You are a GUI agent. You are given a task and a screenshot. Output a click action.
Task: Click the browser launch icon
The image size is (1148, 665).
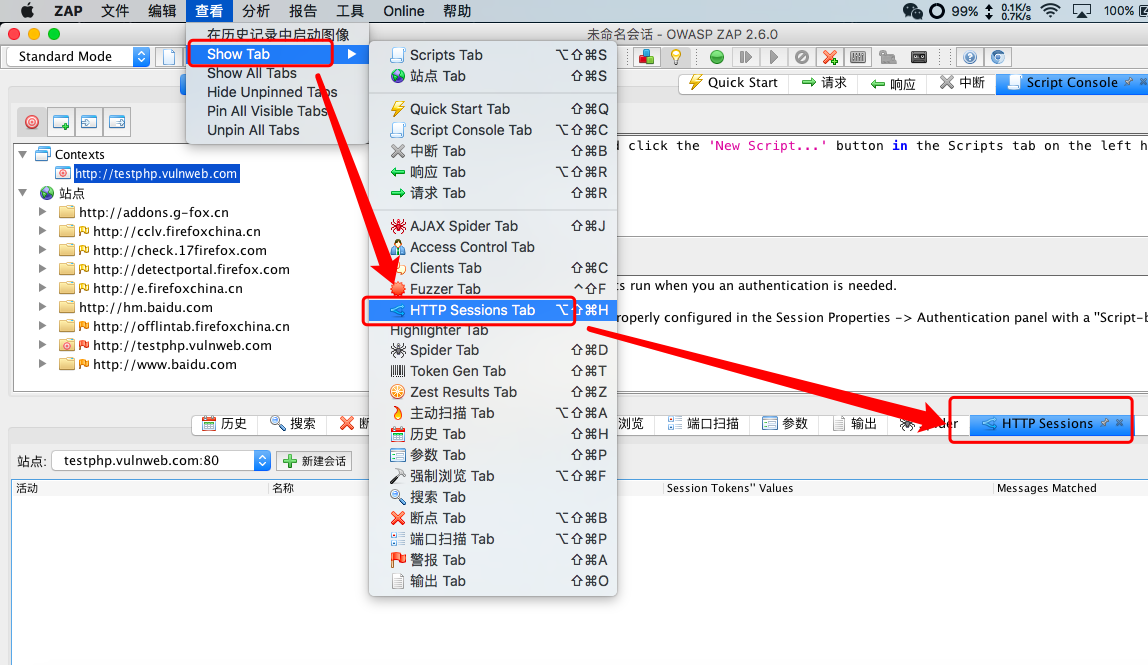click(997, 57)
